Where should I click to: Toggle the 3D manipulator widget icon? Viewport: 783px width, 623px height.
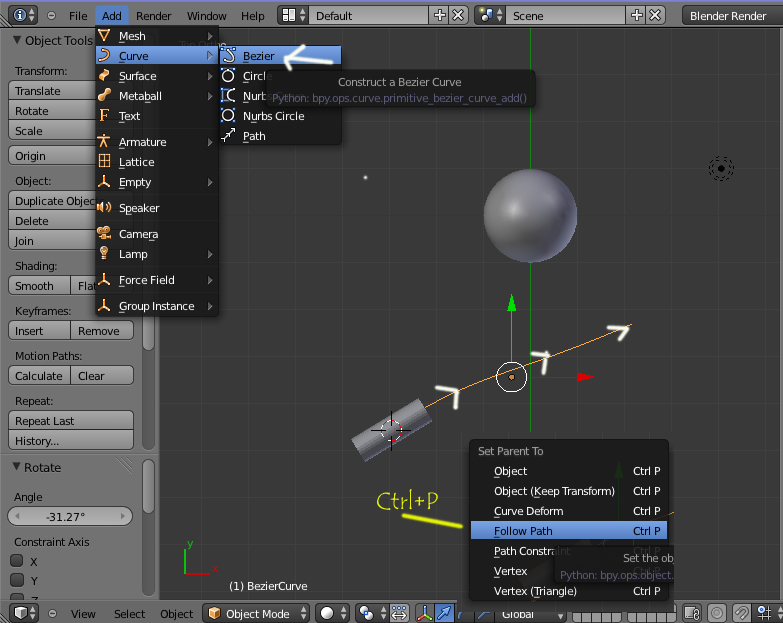point(424,613)
